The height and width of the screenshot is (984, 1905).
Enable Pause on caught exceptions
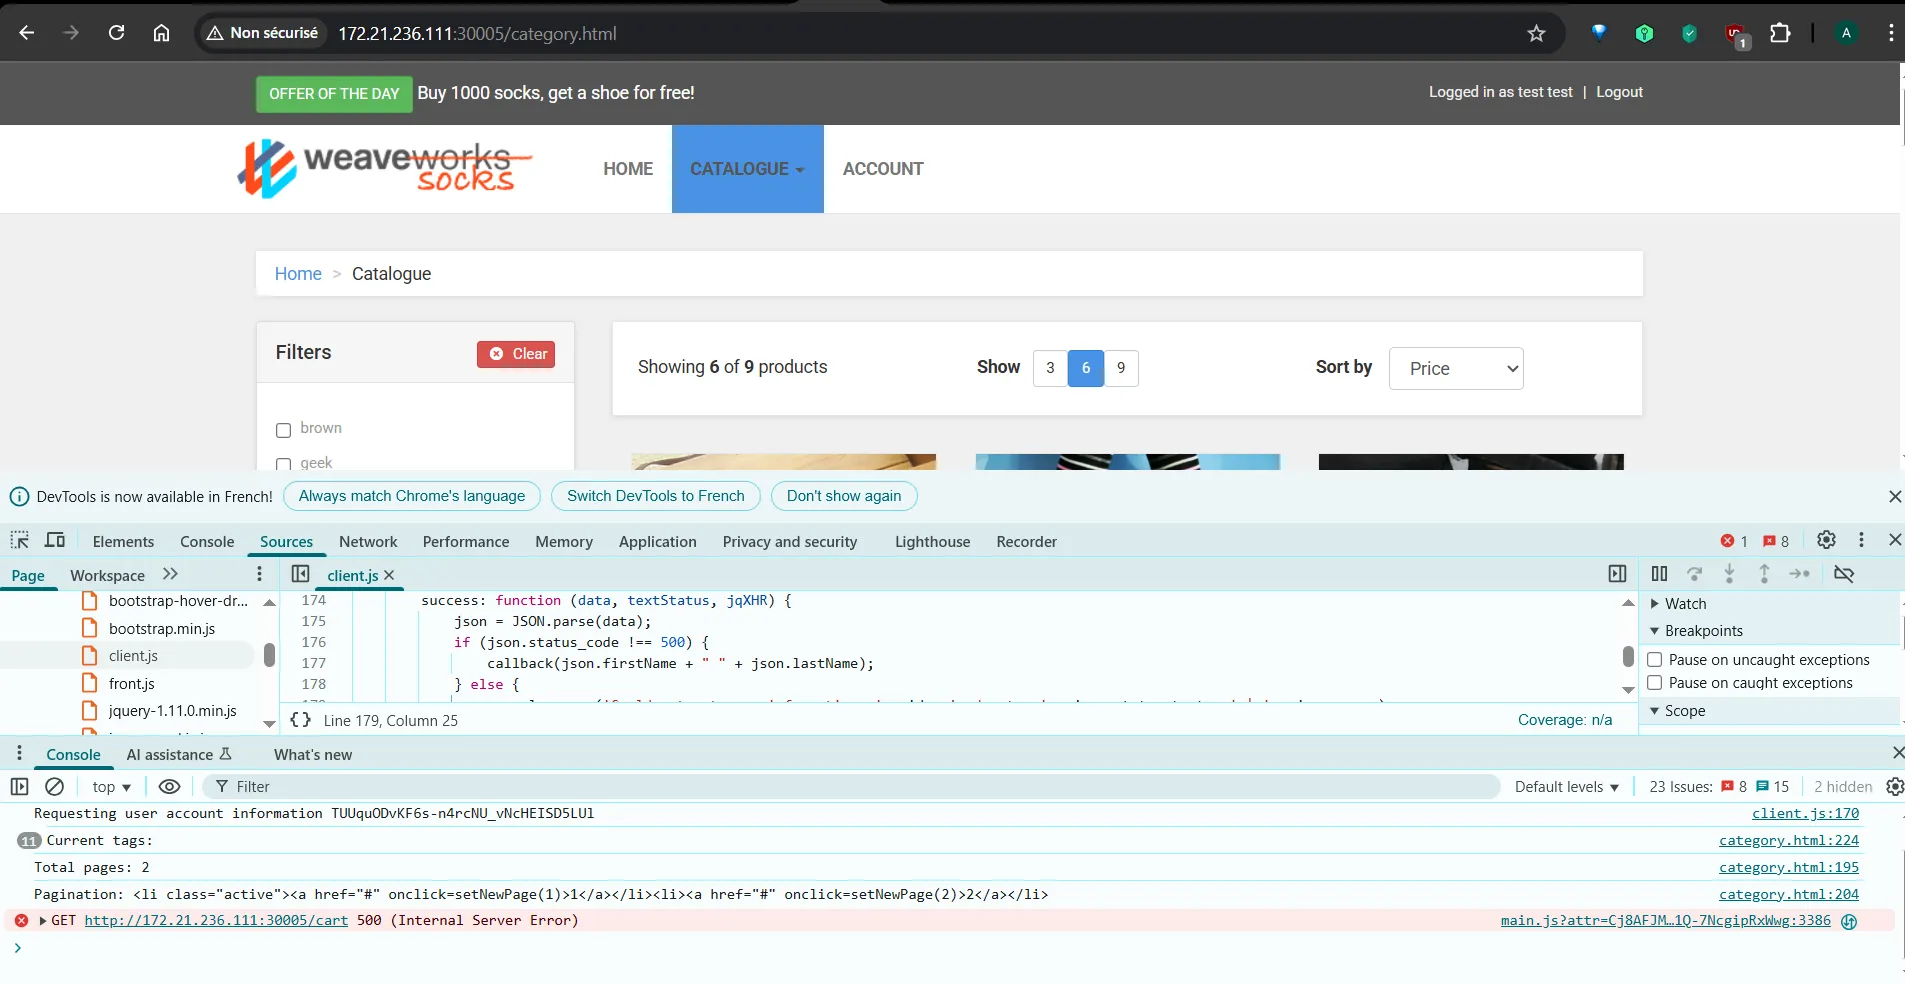(1655, 683)
